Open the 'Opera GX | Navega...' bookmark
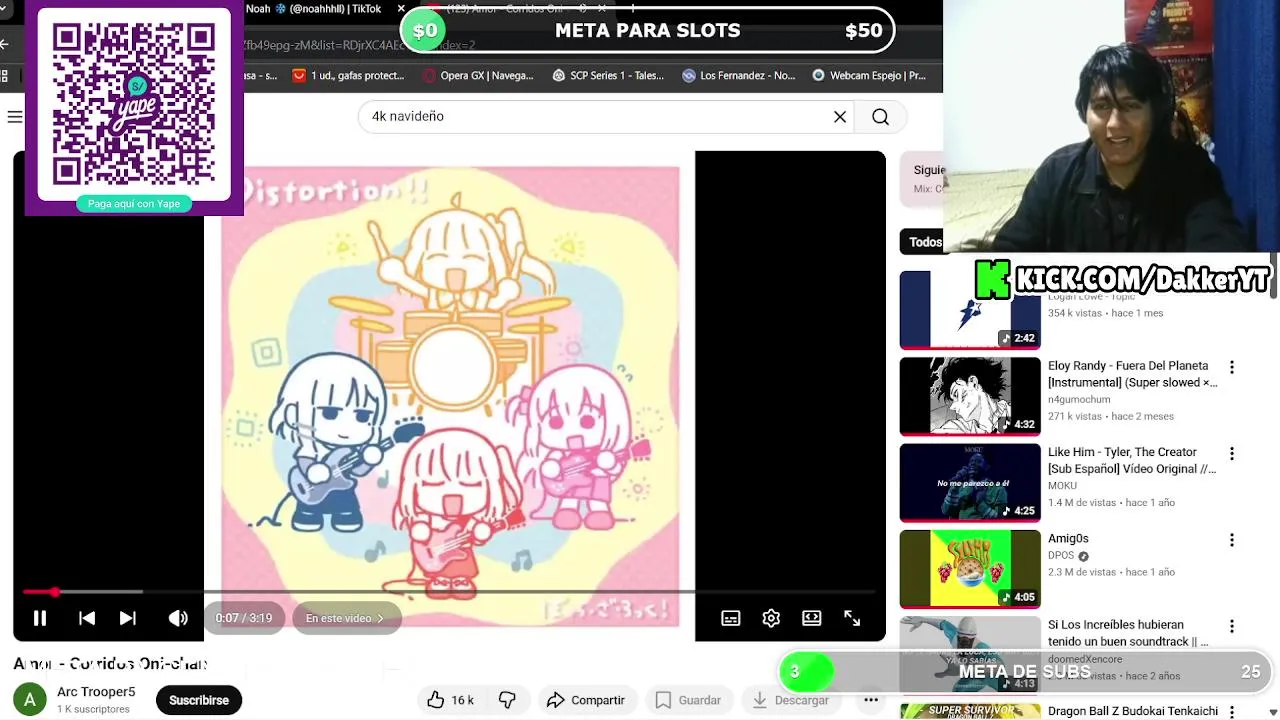This screenshot has width=1280, height=720. pyautogui.click(x=478, y=75)
